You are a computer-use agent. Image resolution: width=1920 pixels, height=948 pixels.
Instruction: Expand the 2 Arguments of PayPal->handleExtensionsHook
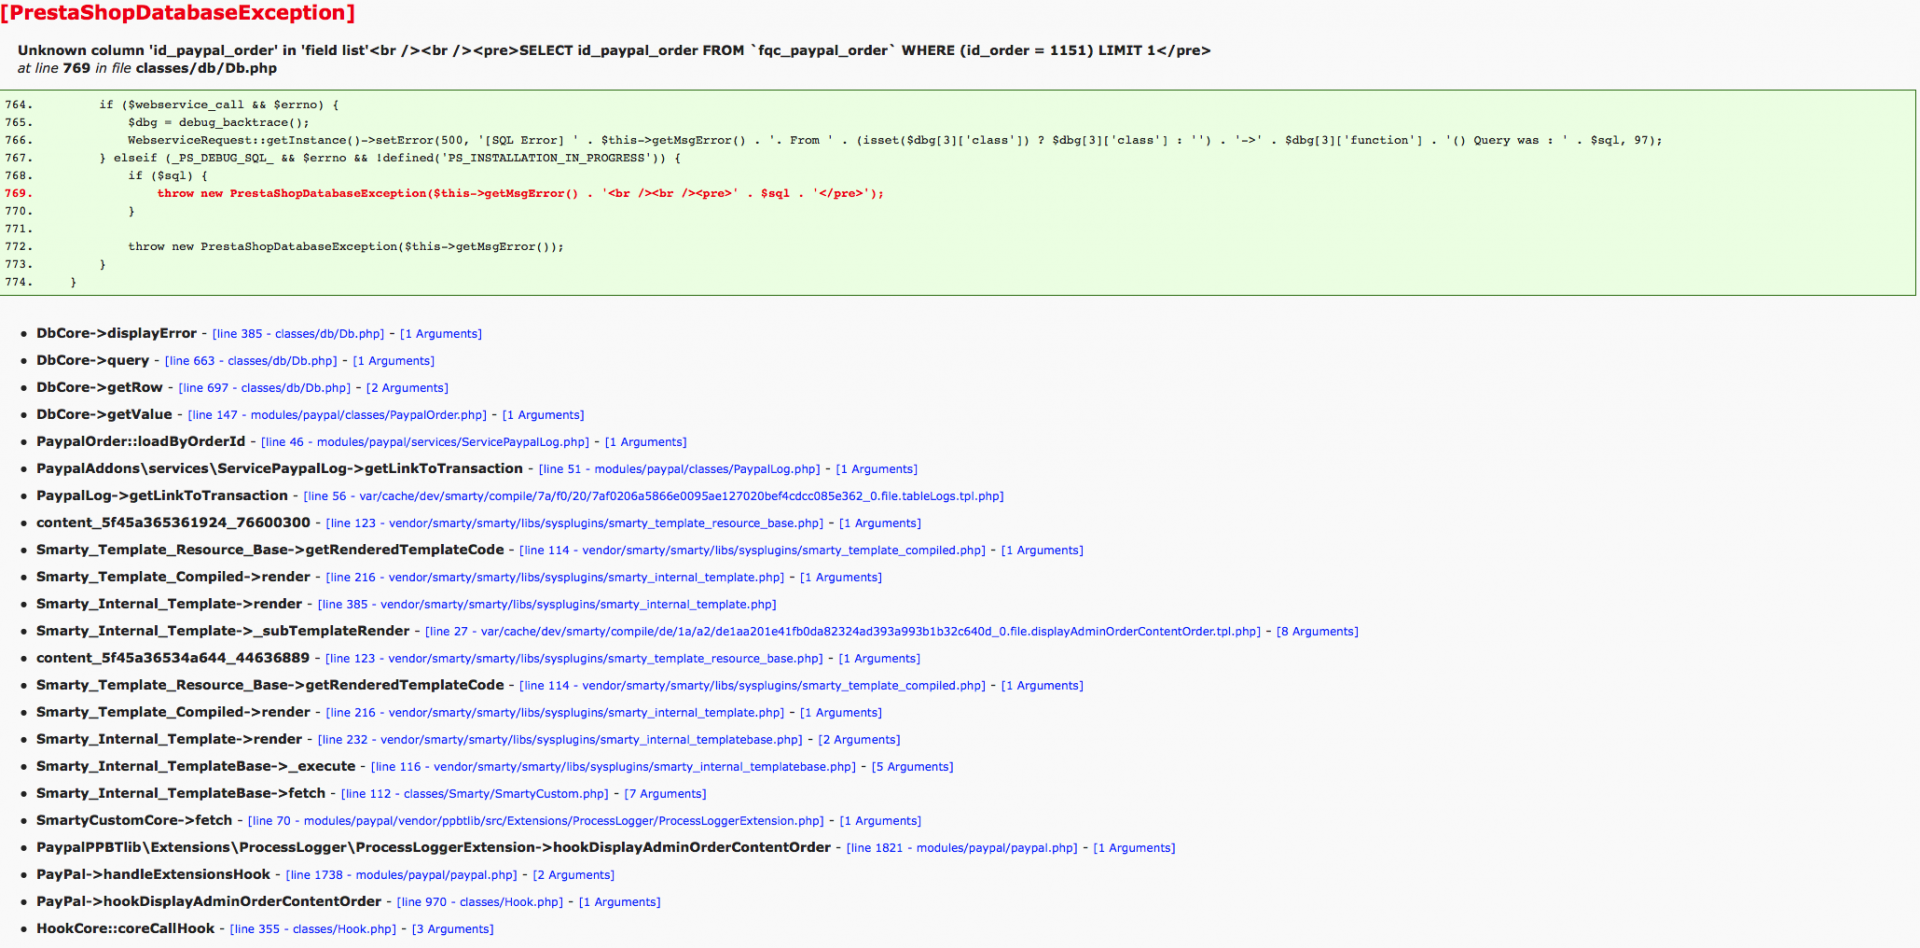point(574,875)
